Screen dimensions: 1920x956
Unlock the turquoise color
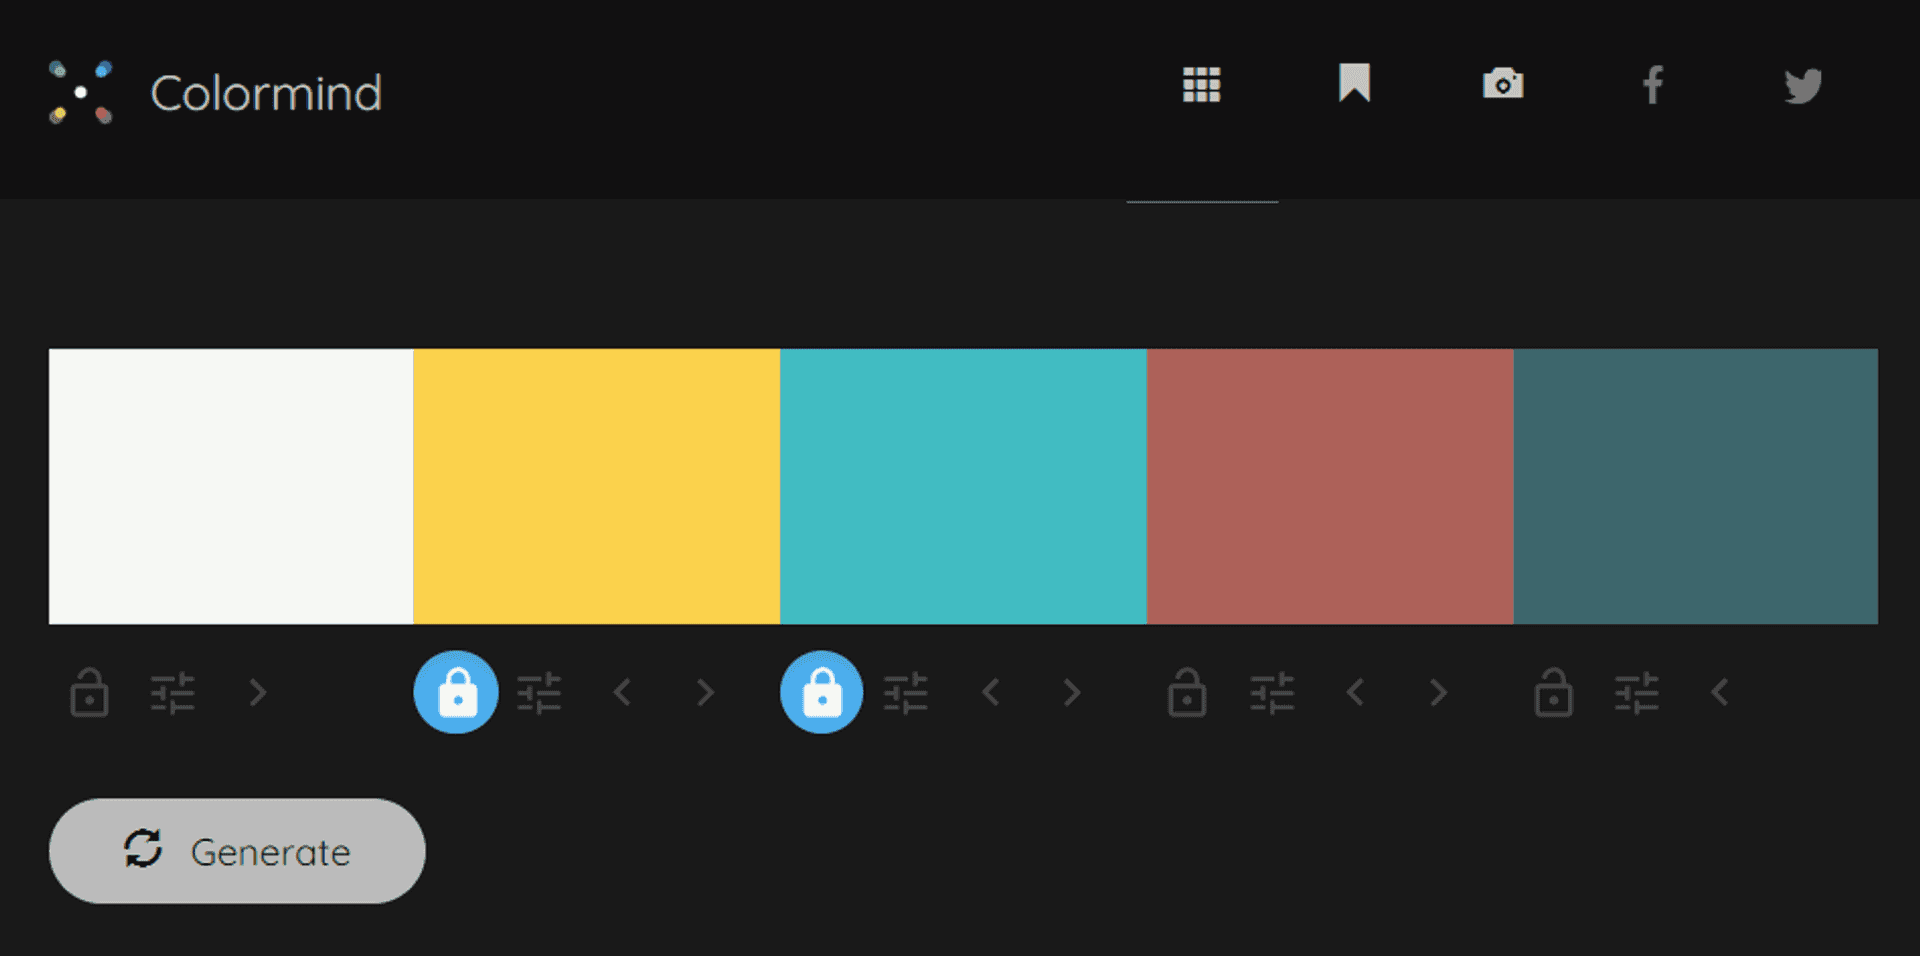coord(822,692)
